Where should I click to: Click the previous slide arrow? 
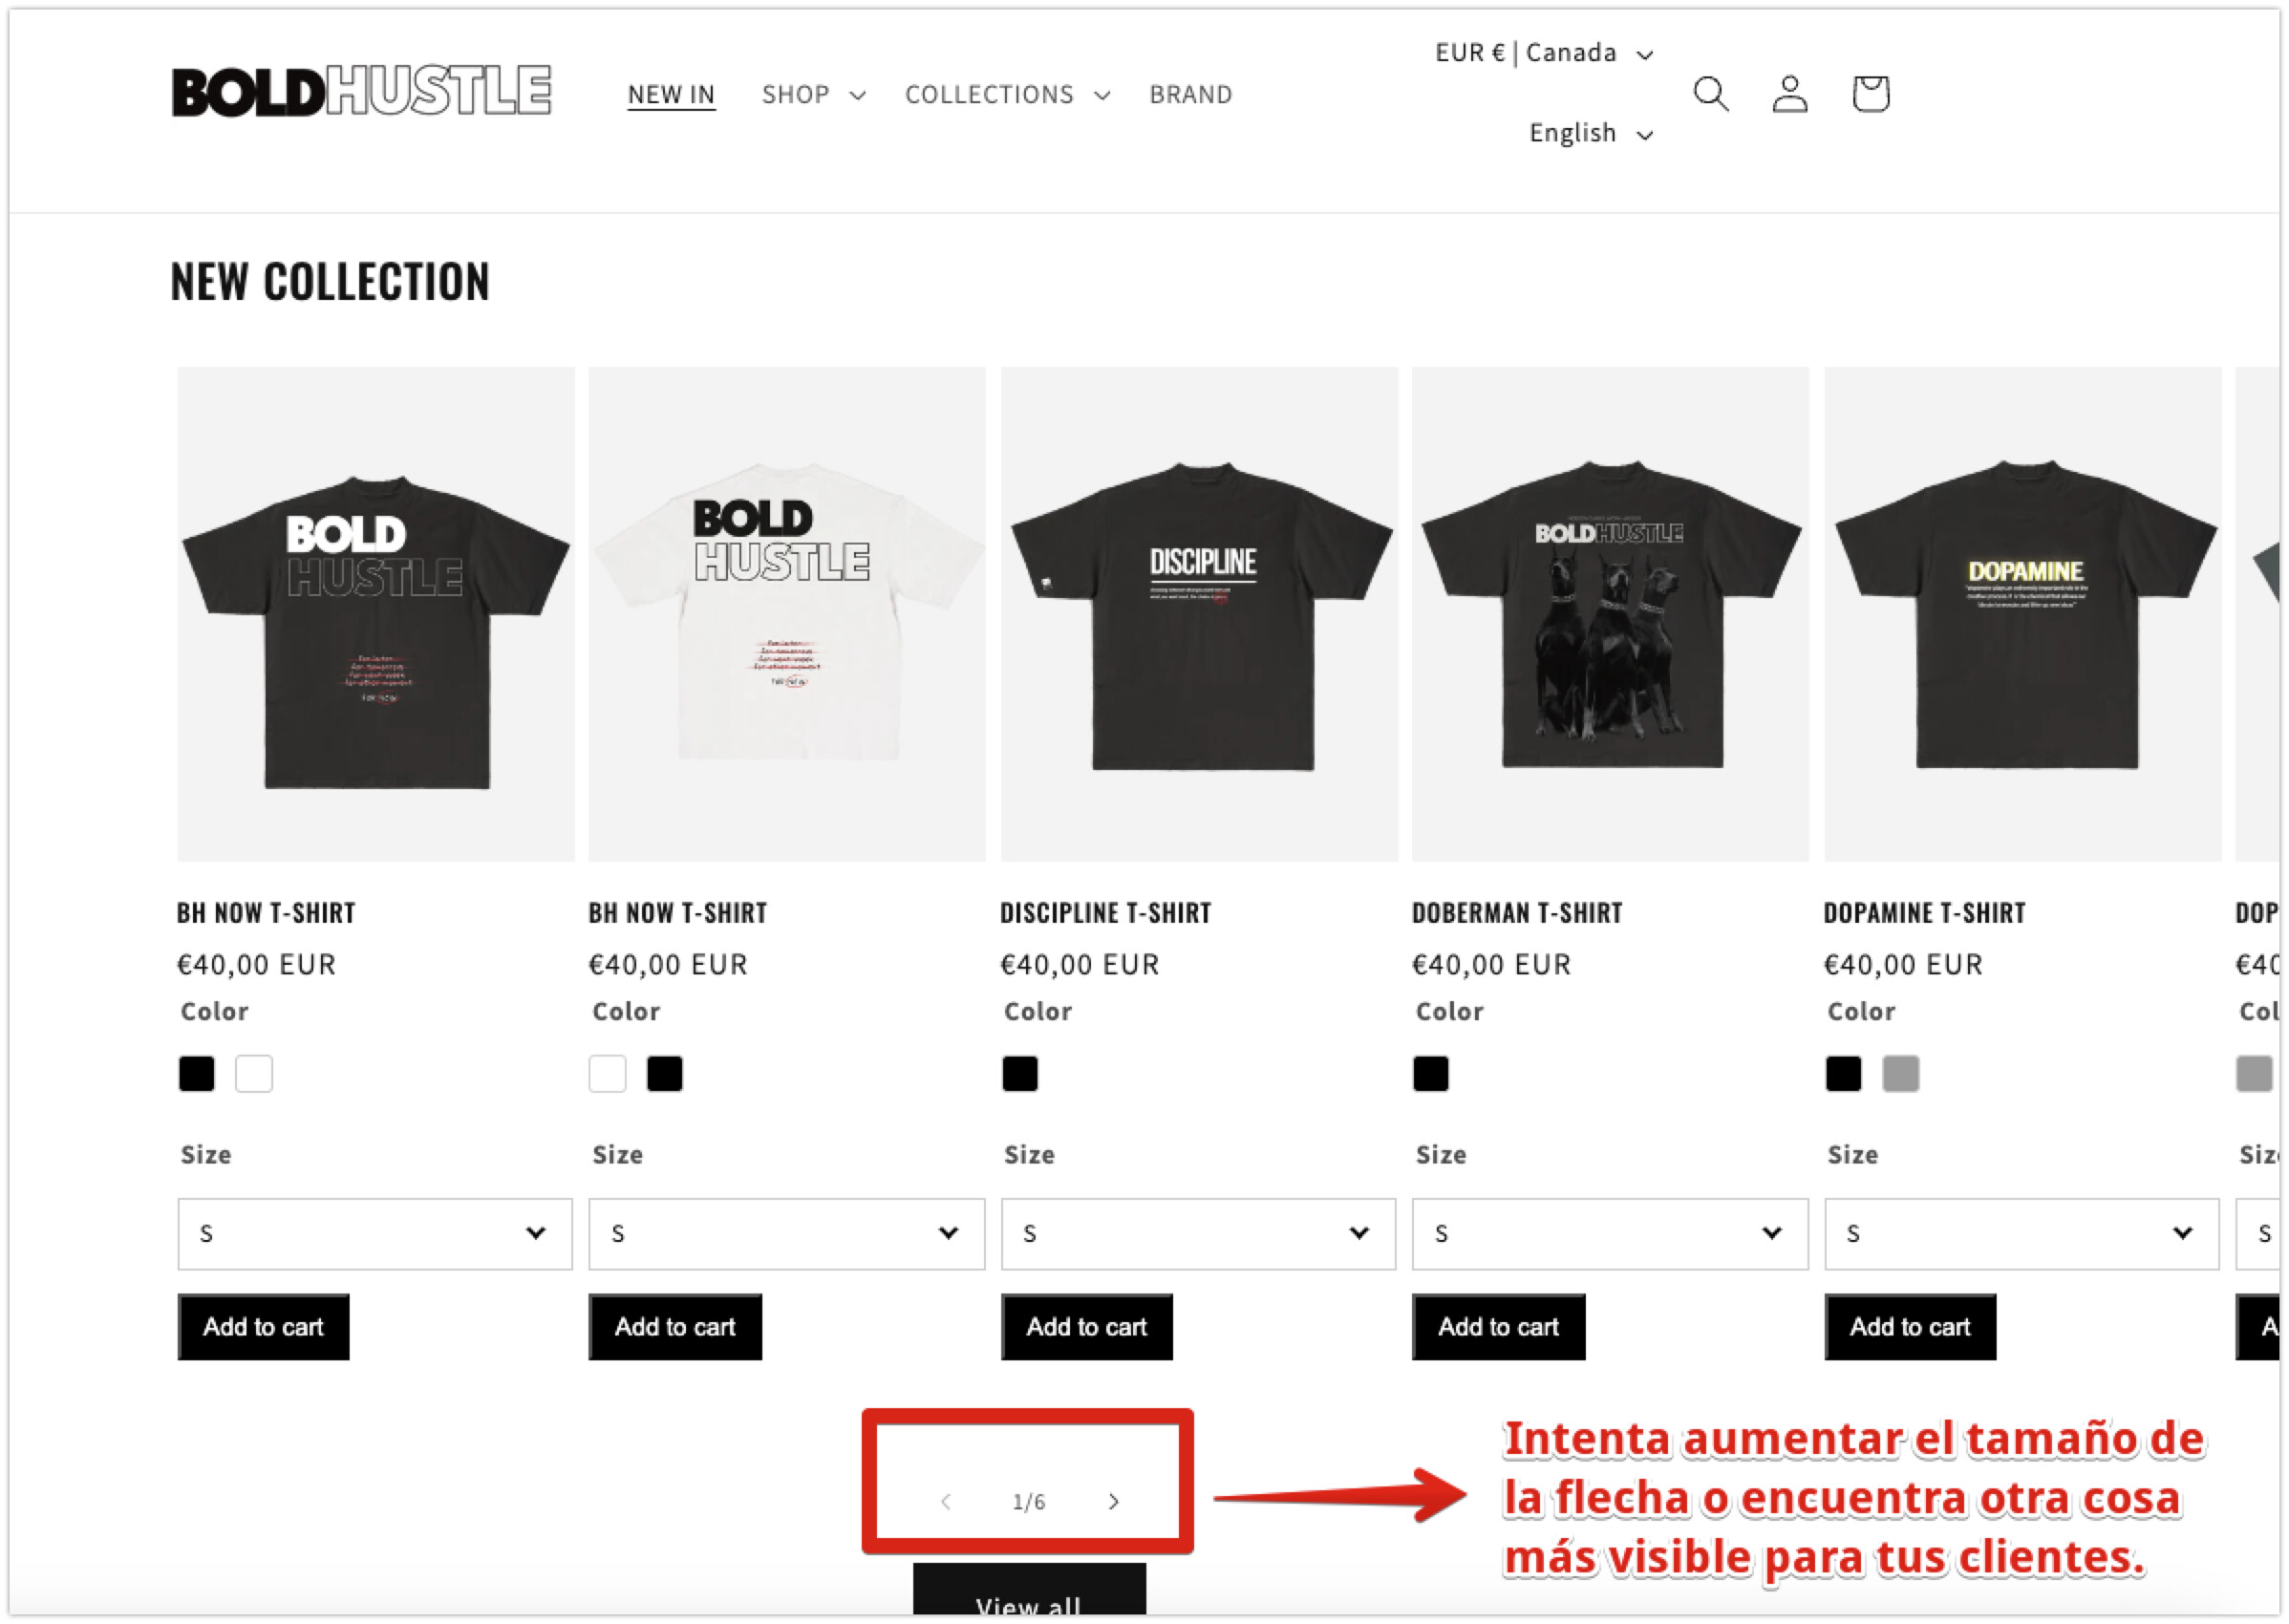point(946,1501)
